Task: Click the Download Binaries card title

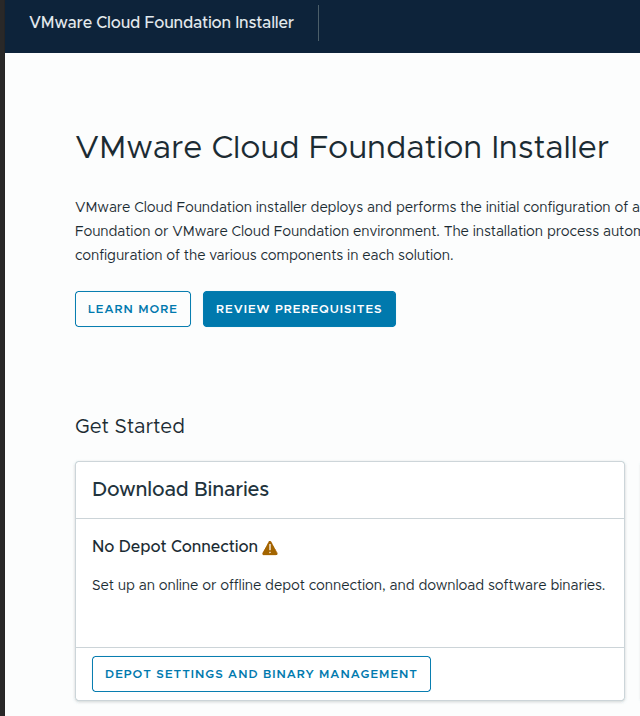Action: (180, 489)
